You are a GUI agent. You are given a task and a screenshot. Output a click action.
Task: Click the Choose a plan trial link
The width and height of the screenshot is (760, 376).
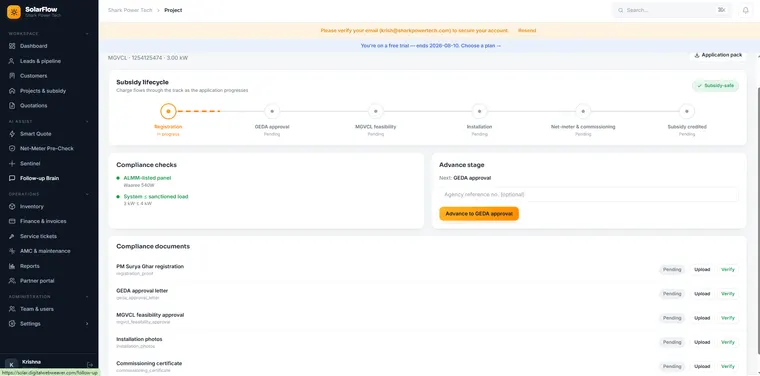click(x=481, y=46)
